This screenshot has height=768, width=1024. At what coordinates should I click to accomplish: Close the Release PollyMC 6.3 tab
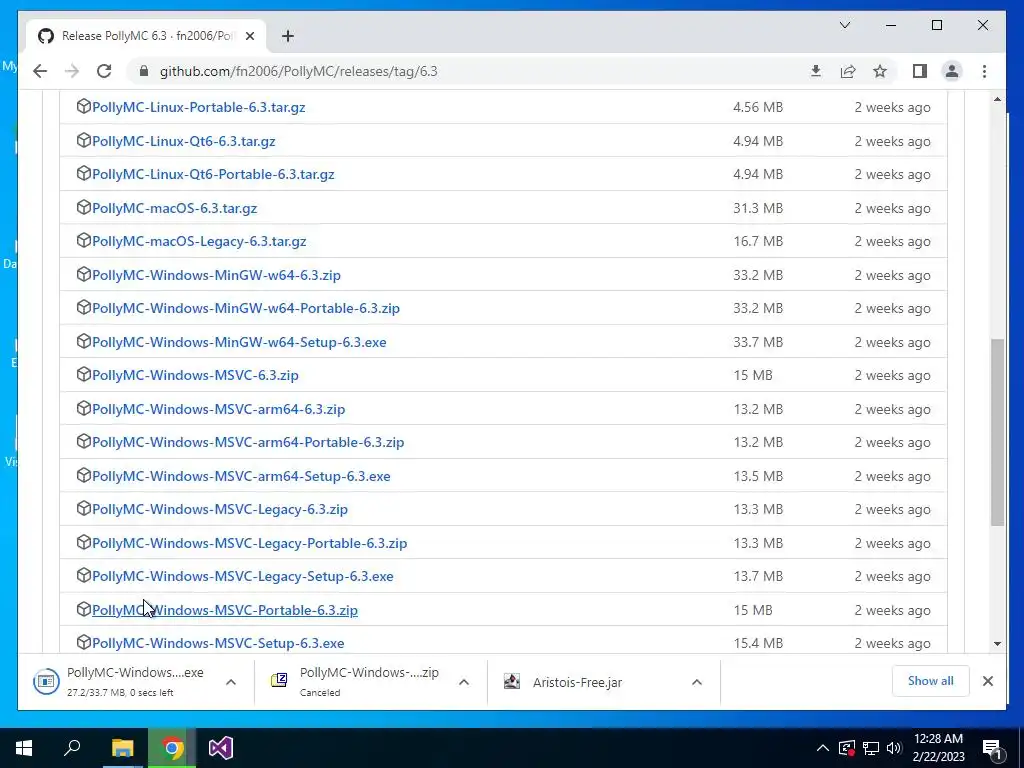pyautogui.click(x=249, y=36)
